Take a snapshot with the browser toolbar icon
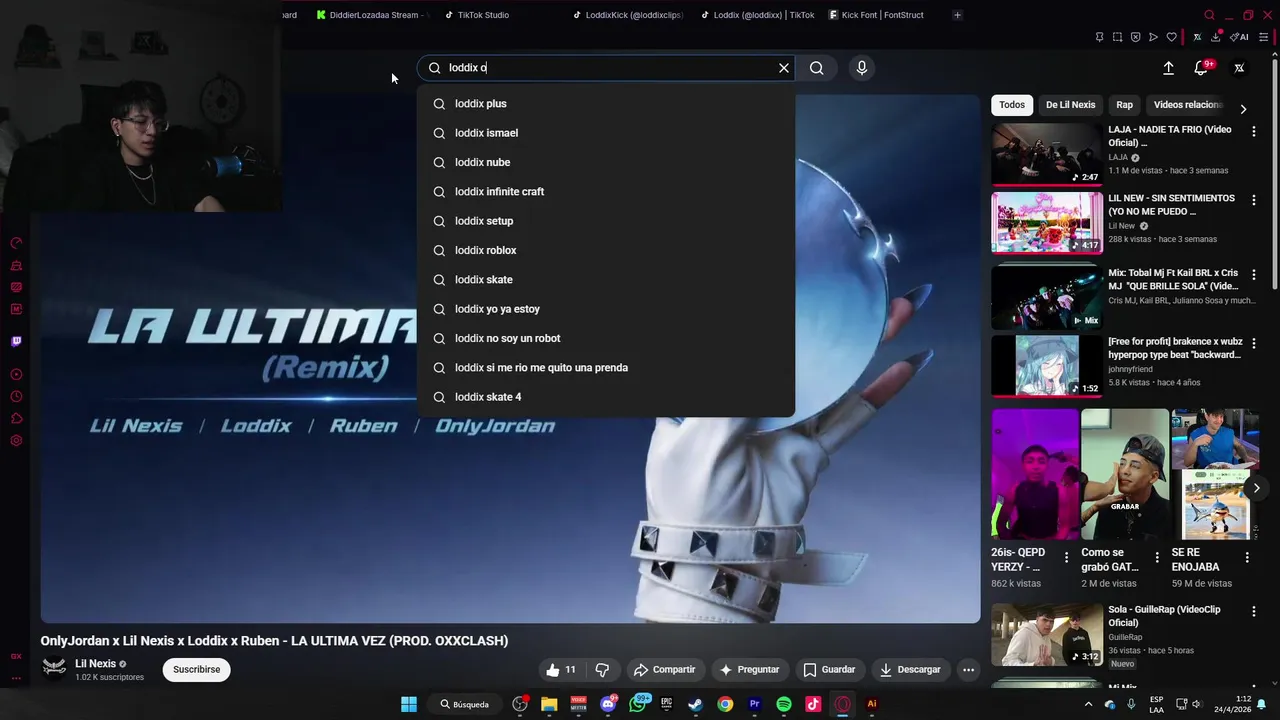Viewport: 1280px width, 720px height. click(x=1117, y=37)
